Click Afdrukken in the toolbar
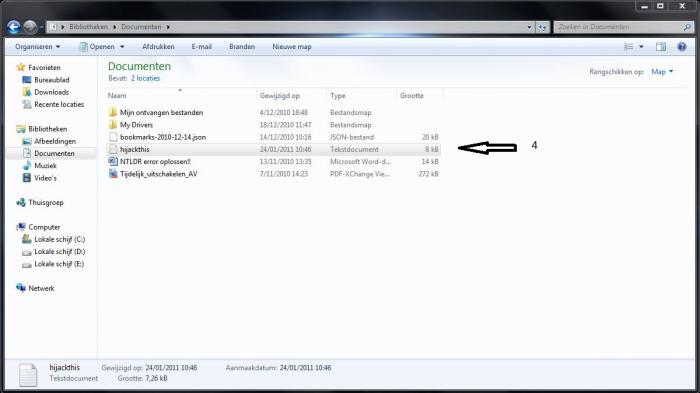This screenshot has height=393, width=700. (x=158, y=46)
